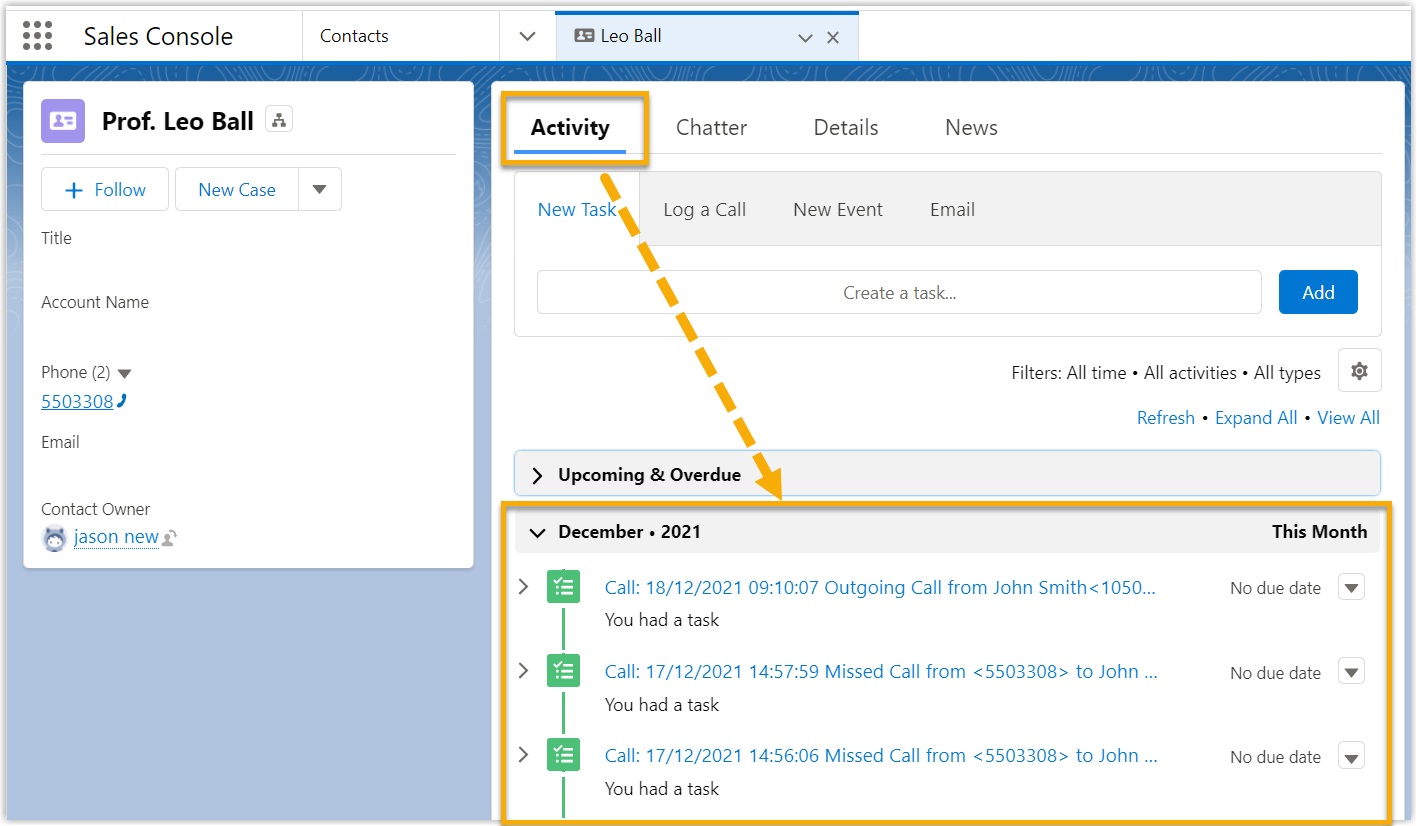Open actions menu for the 18/12/2021 outgoing call
The height and width of the screenshot is (826, 1417).
click(1351, 588)
